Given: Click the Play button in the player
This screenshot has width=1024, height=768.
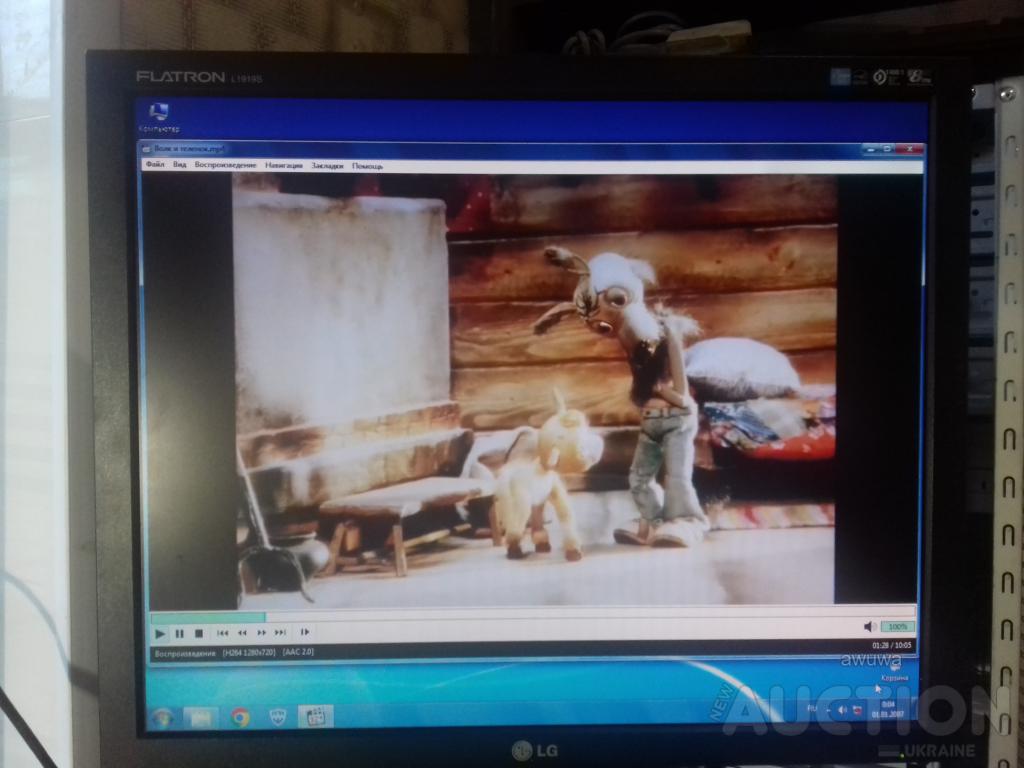Looking at the screenshot, I should click(x=160, y=633).
